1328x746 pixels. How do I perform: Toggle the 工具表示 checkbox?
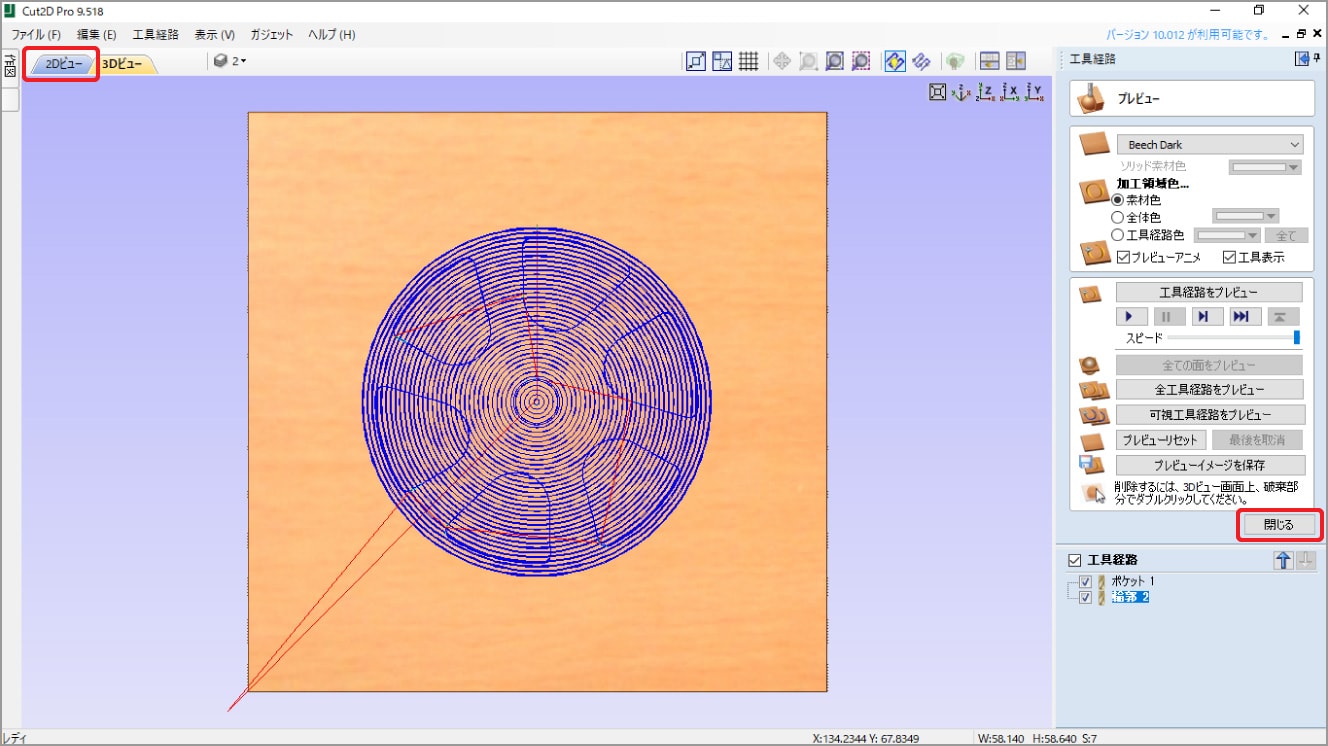[1229, 257]
